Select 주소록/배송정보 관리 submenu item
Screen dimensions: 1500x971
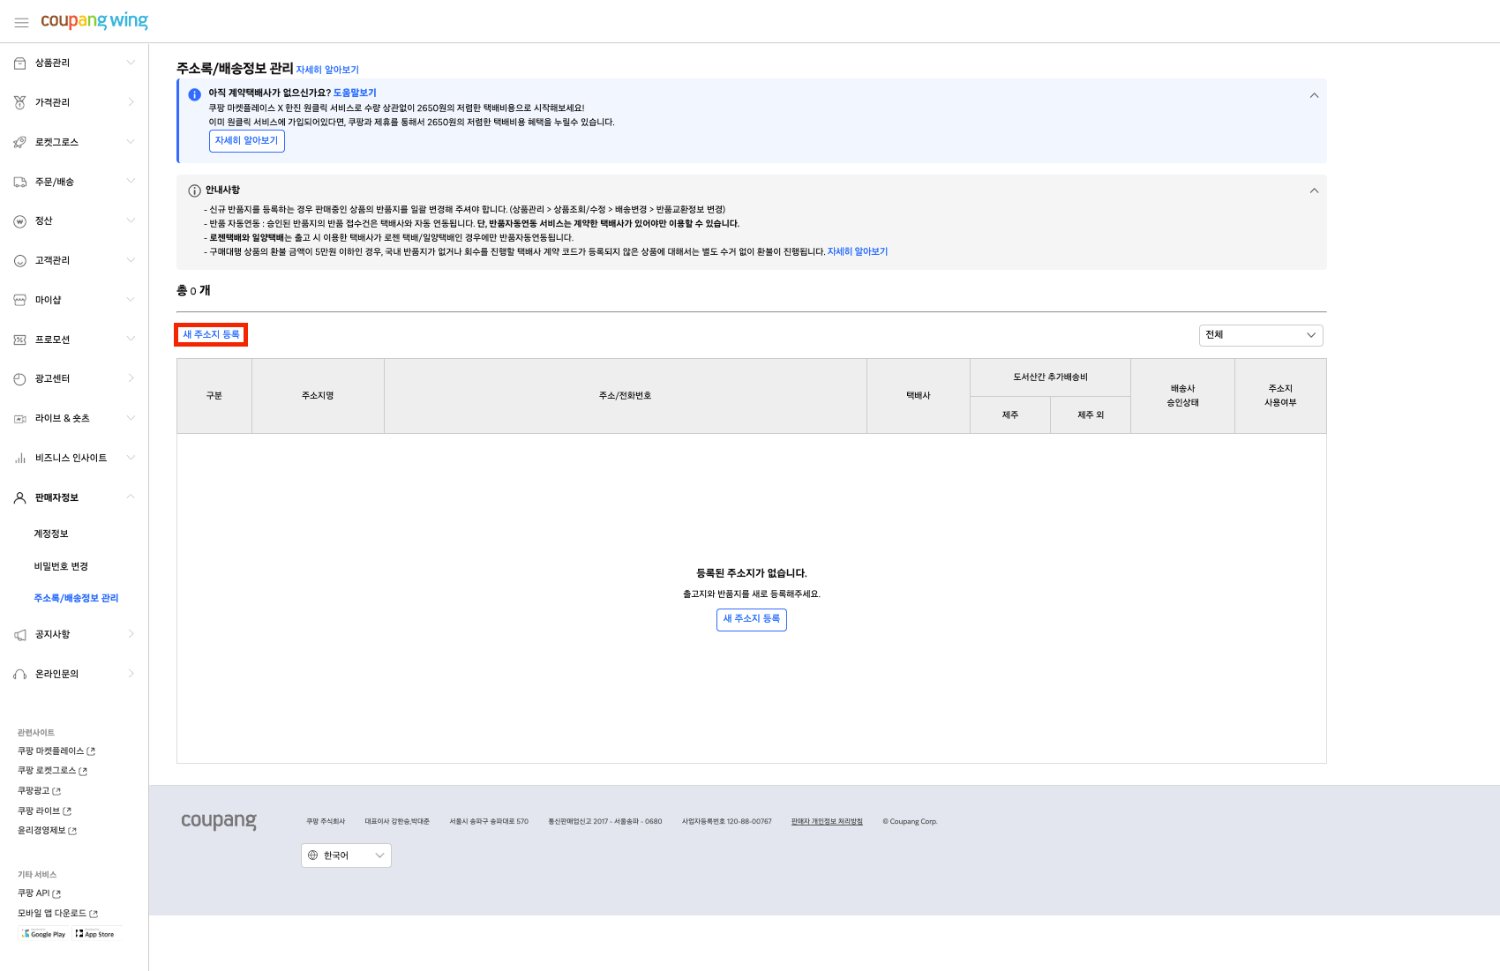76,598
